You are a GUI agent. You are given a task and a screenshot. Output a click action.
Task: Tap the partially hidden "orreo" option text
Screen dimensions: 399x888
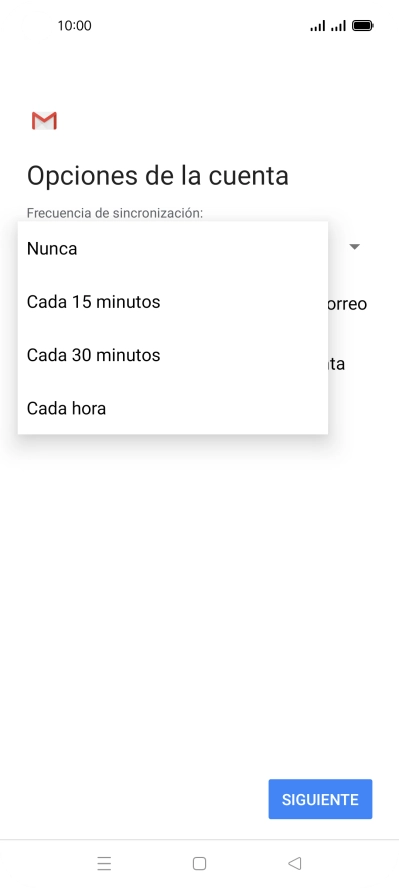[347, 304]
